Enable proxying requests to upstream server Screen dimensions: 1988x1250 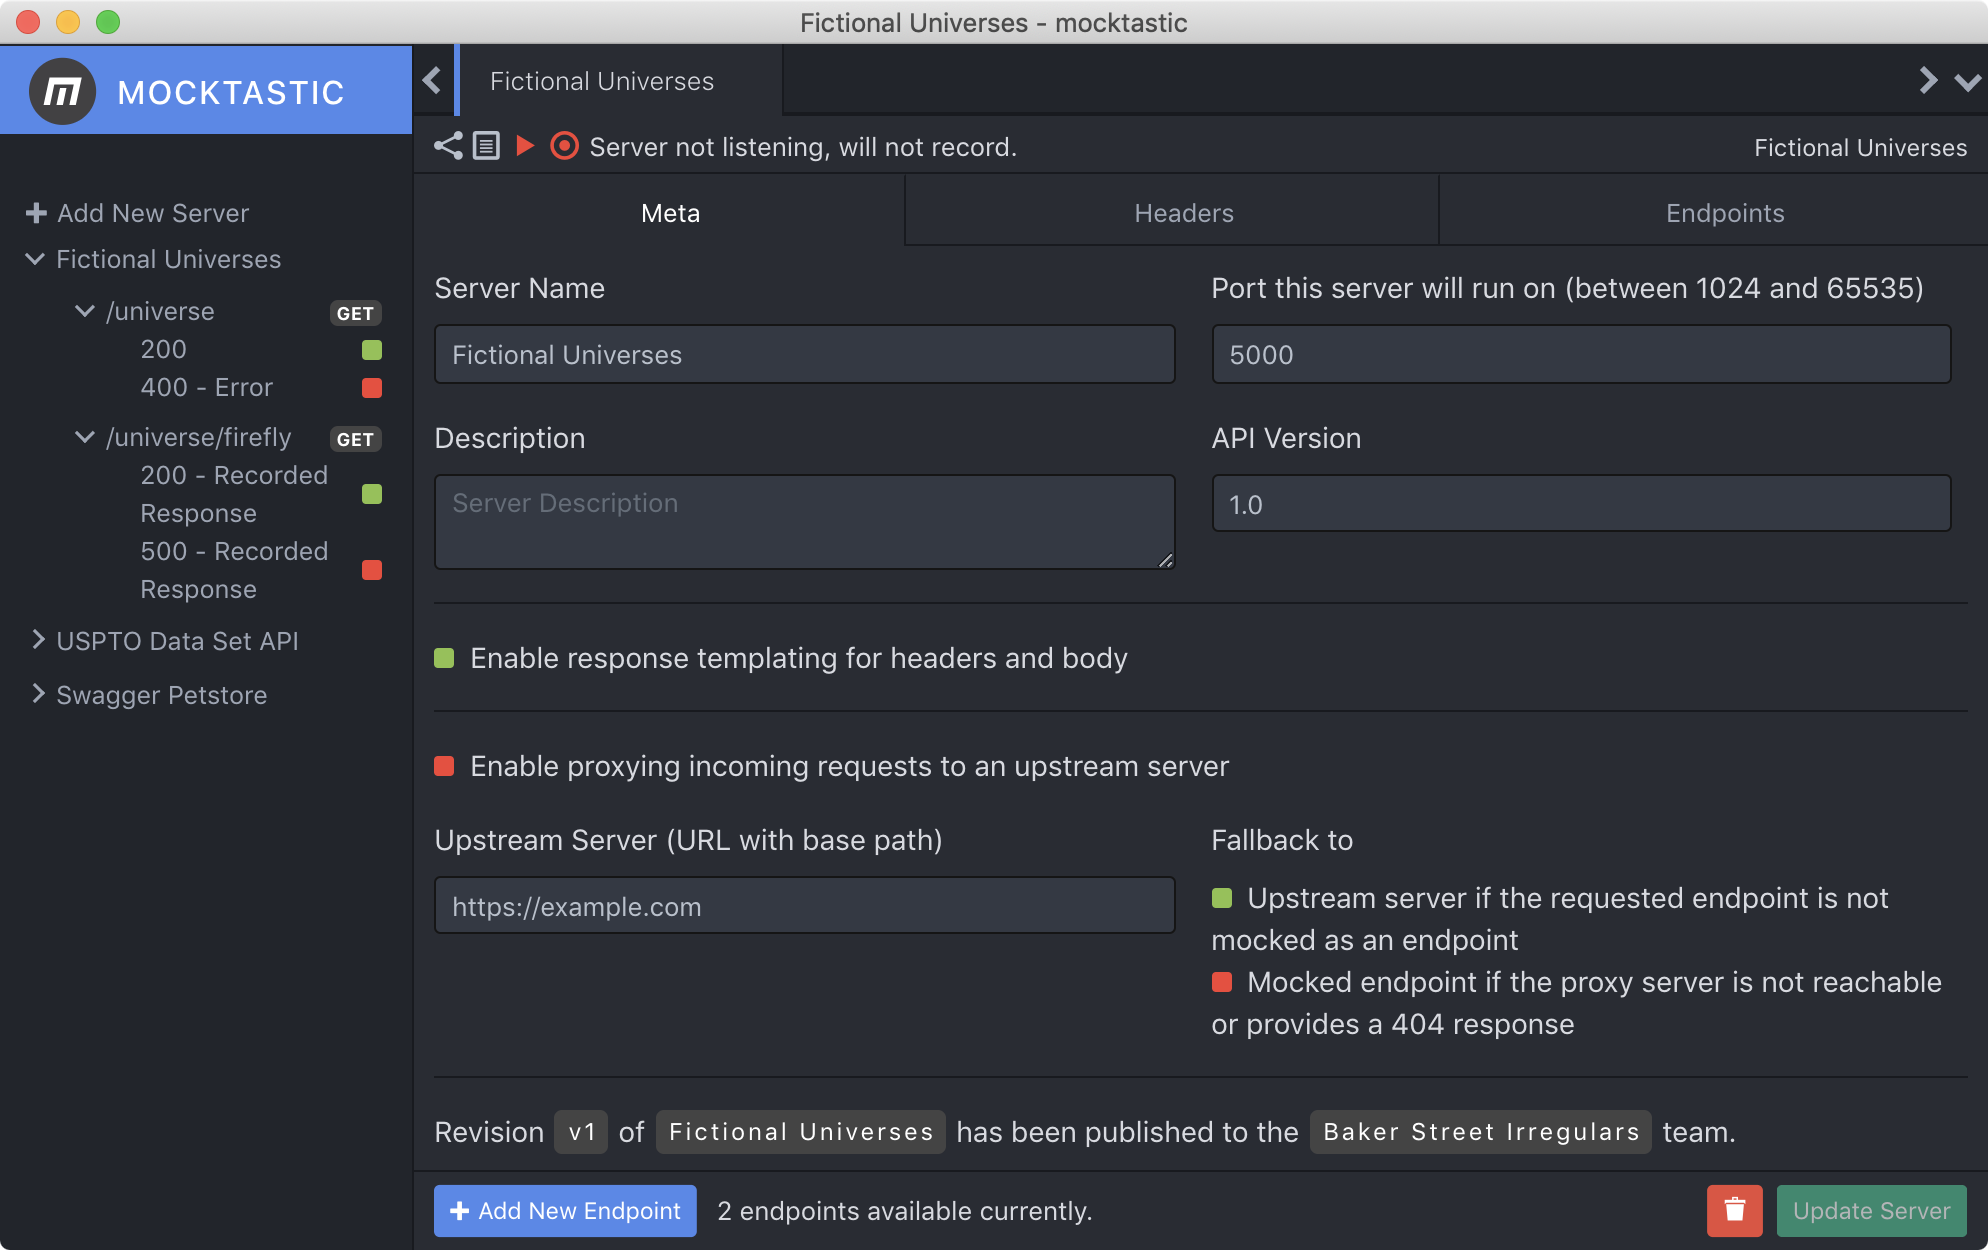tap(444, 766)
